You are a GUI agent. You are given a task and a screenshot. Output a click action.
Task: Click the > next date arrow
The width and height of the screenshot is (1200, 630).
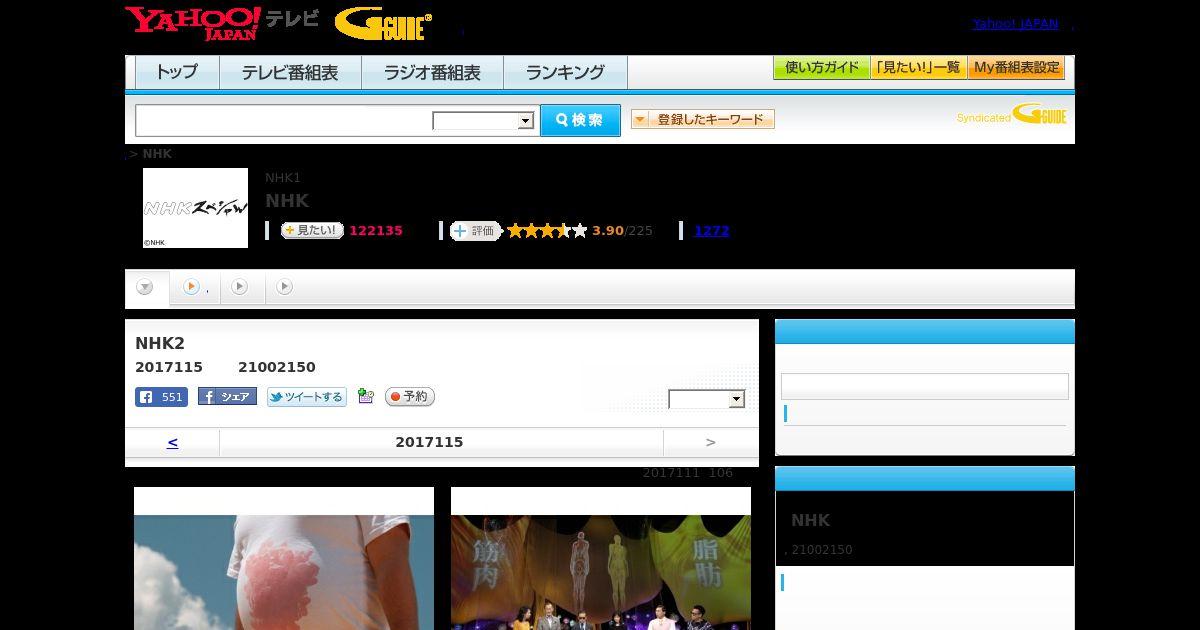pos(711,442)
